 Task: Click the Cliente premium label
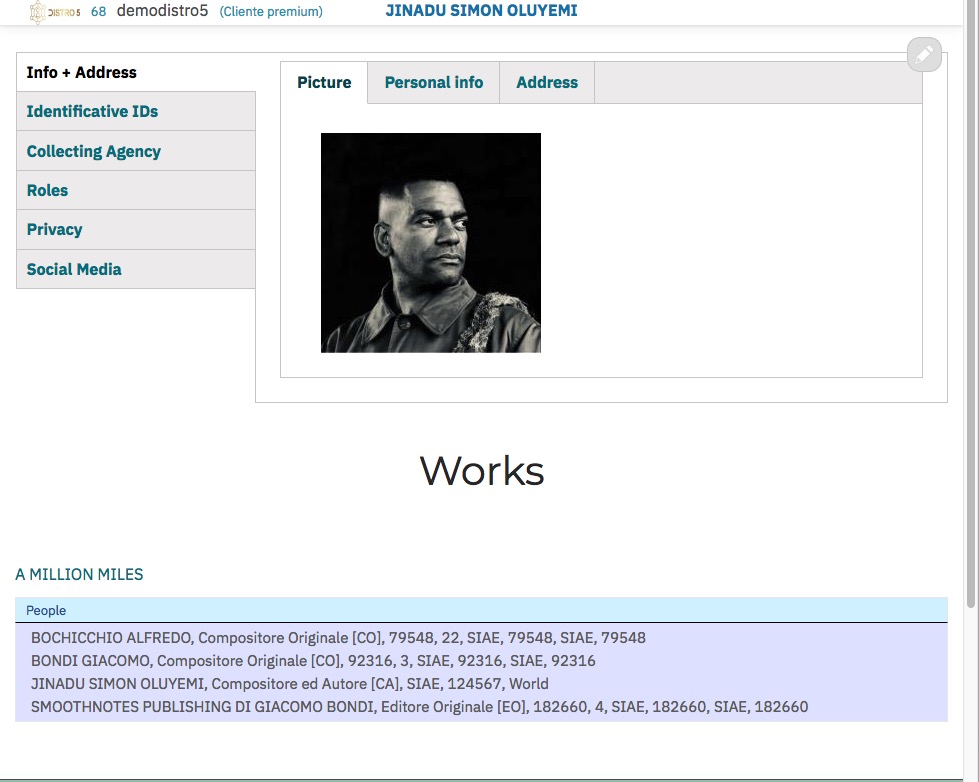271,11
